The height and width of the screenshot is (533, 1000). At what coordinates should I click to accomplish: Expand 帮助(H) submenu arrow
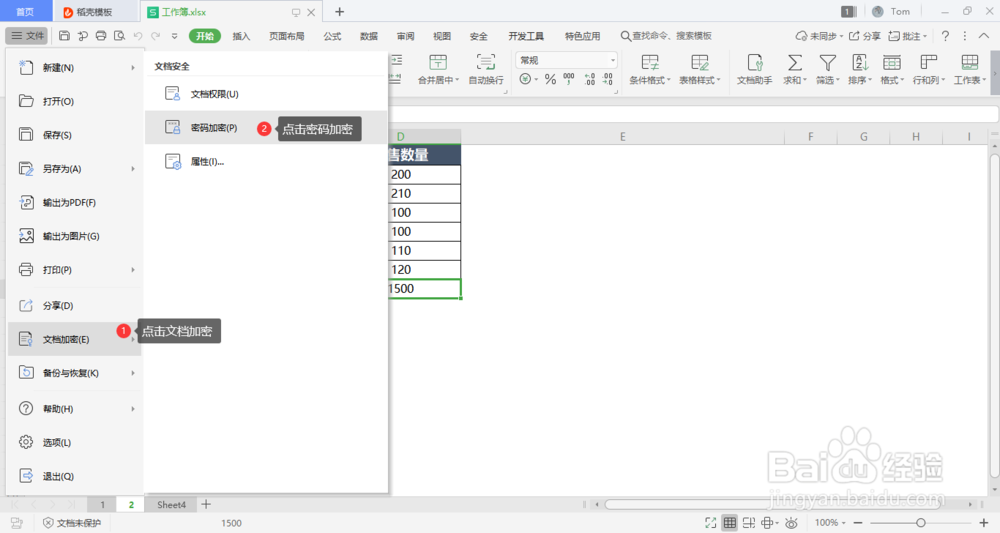pyautogui.click(x=133, y=409)
